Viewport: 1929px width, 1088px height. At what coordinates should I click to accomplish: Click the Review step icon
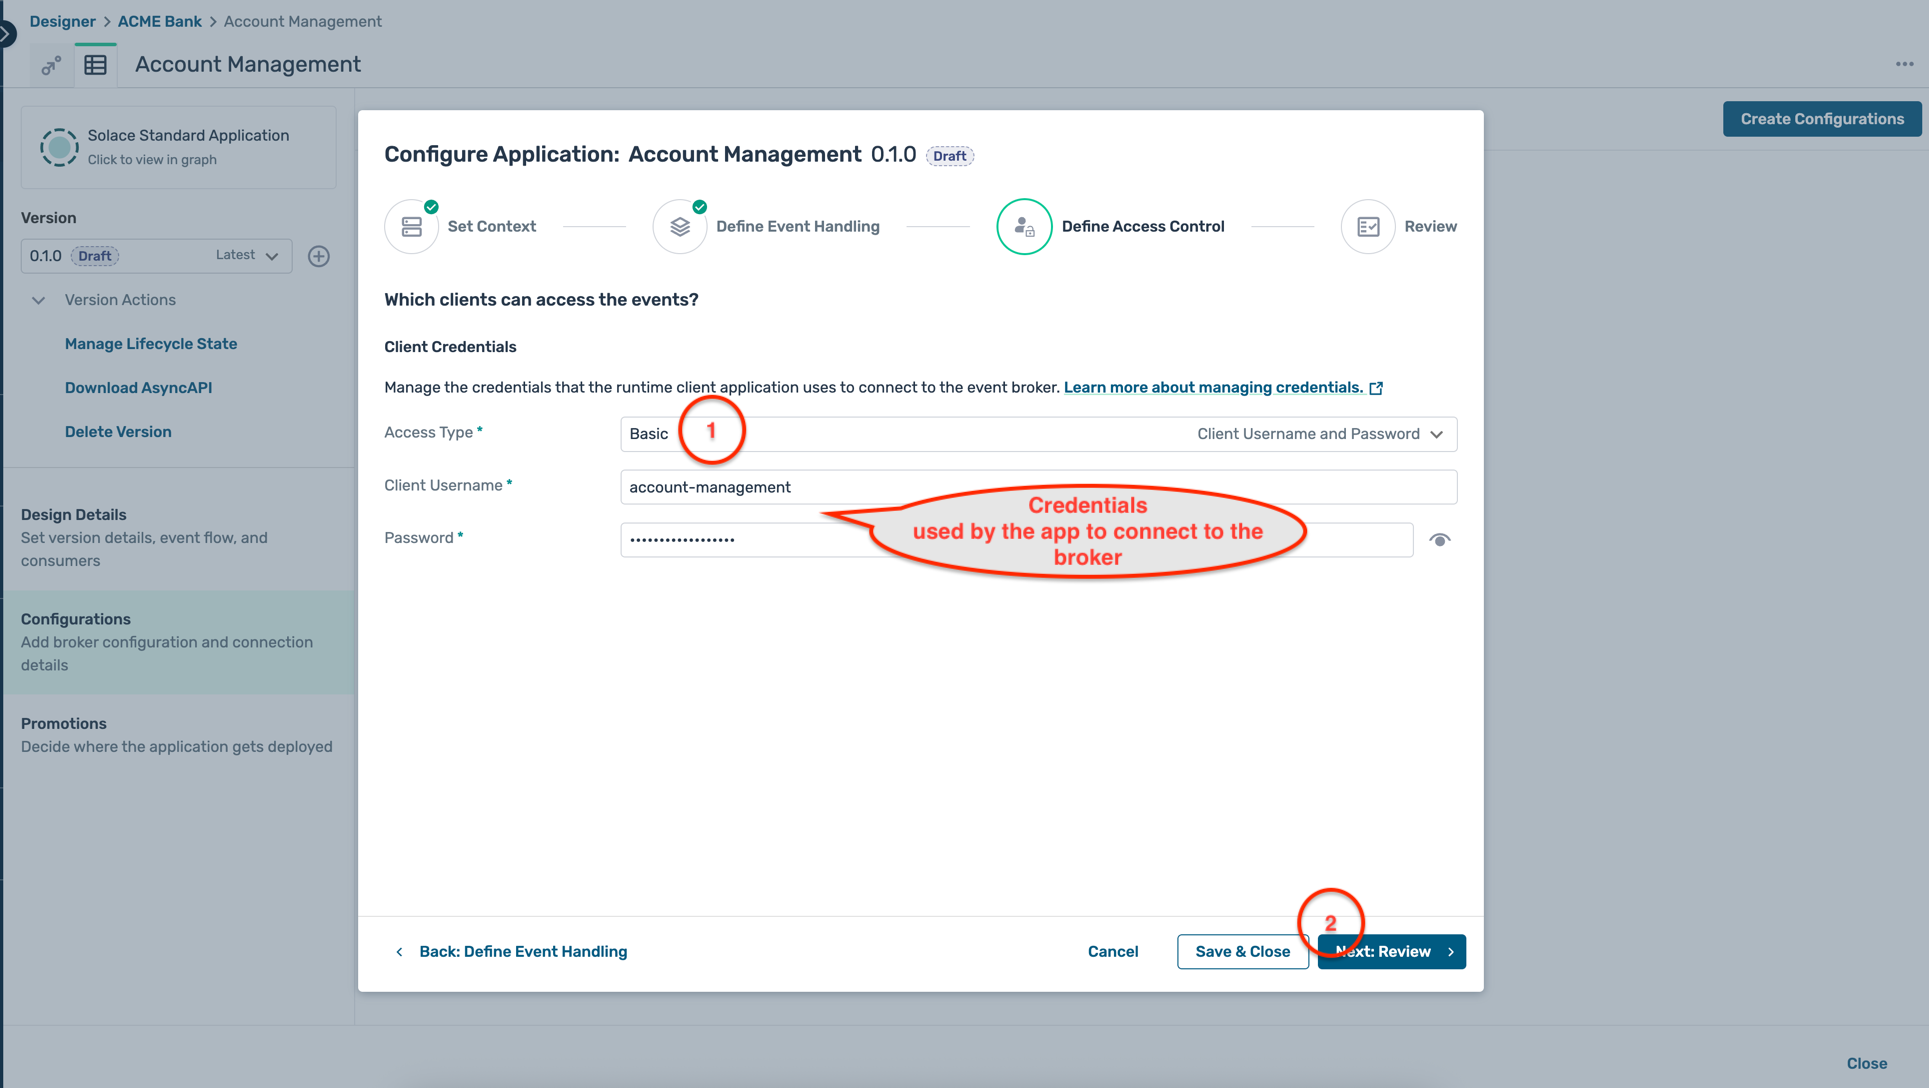1367,227
